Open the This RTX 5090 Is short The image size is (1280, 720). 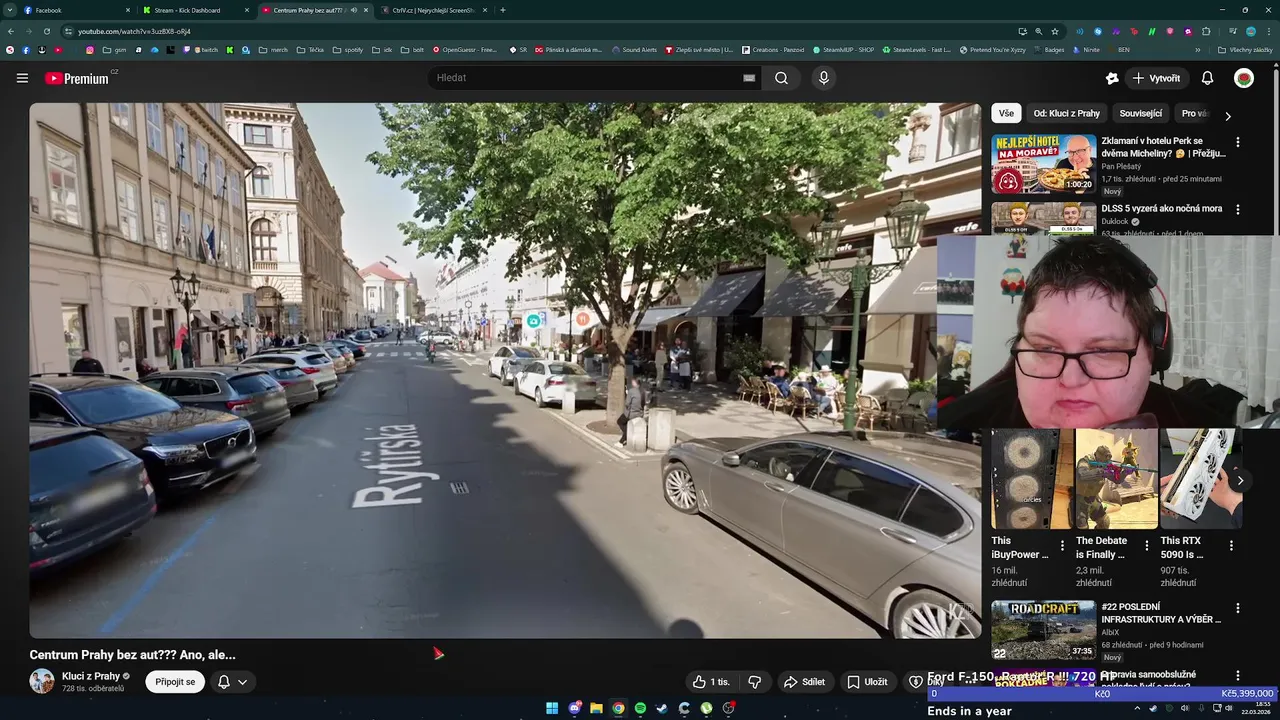tap(1200, 478)
